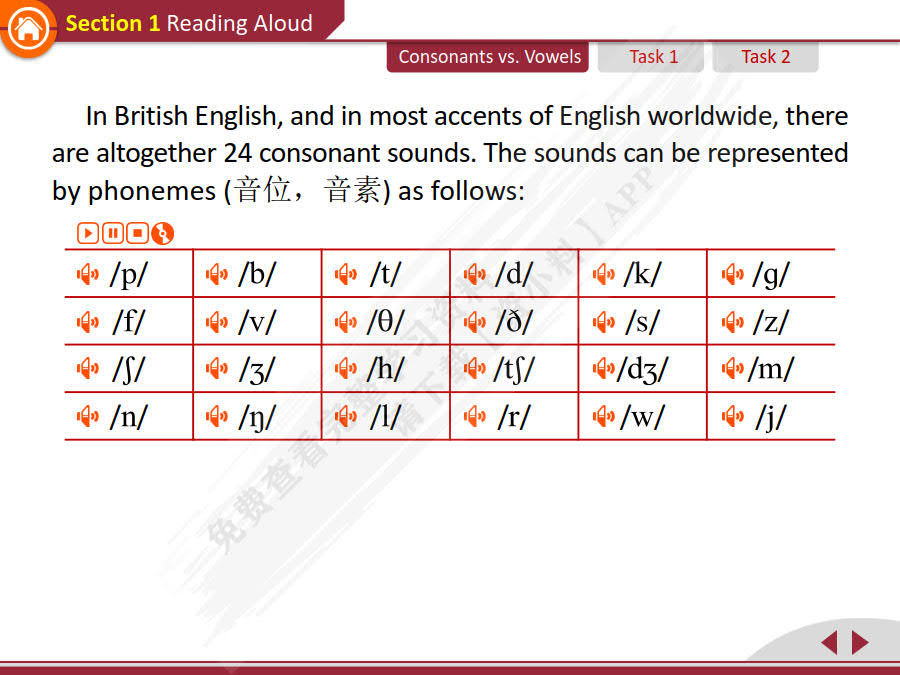The image size is (900, 675).
Task: Select the /f/ phoneme text
Action: [x=129, y=321]
